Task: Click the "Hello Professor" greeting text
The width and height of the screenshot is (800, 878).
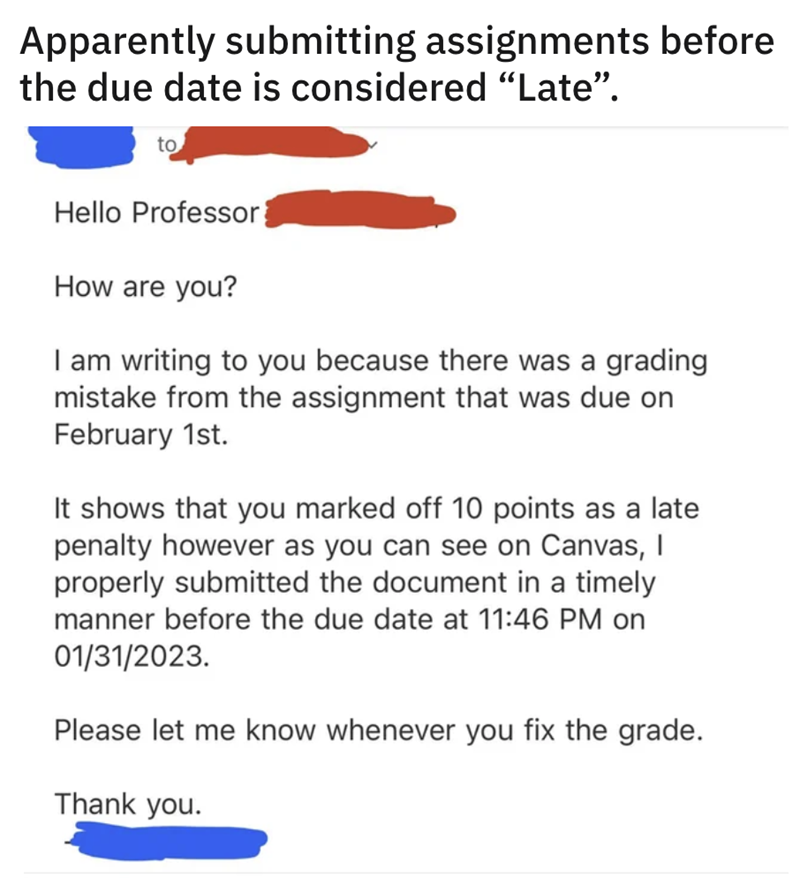Action: pos(157,213)
